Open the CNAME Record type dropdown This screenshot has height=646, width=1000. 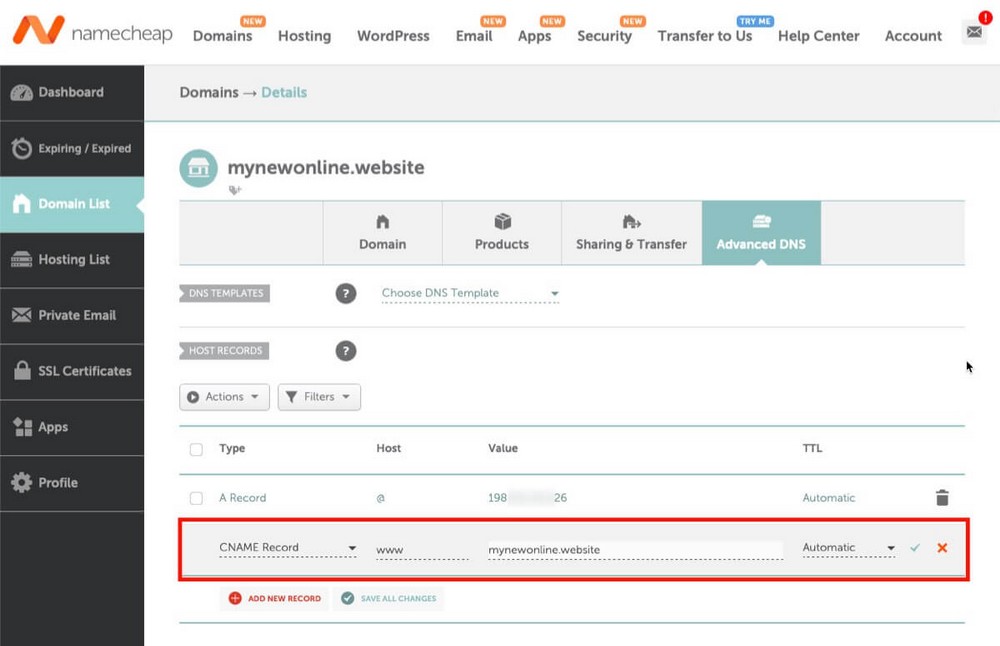point(288,548)
